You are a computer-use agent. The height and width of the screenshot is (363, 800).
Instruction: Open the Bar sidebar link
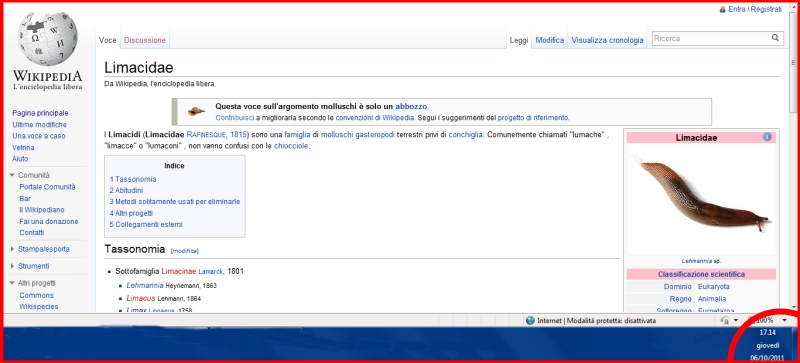tap(25, 199)
